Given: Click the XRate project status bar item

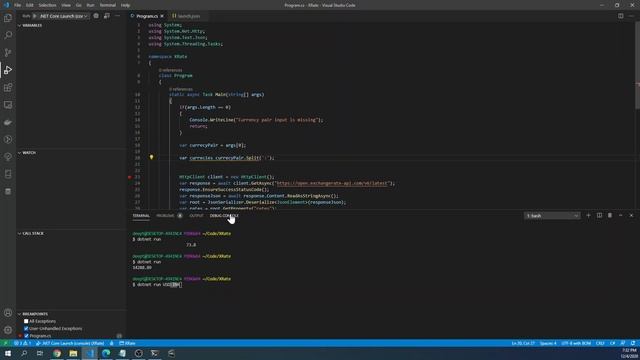Looking at the screenshot, I should point(127,343).
